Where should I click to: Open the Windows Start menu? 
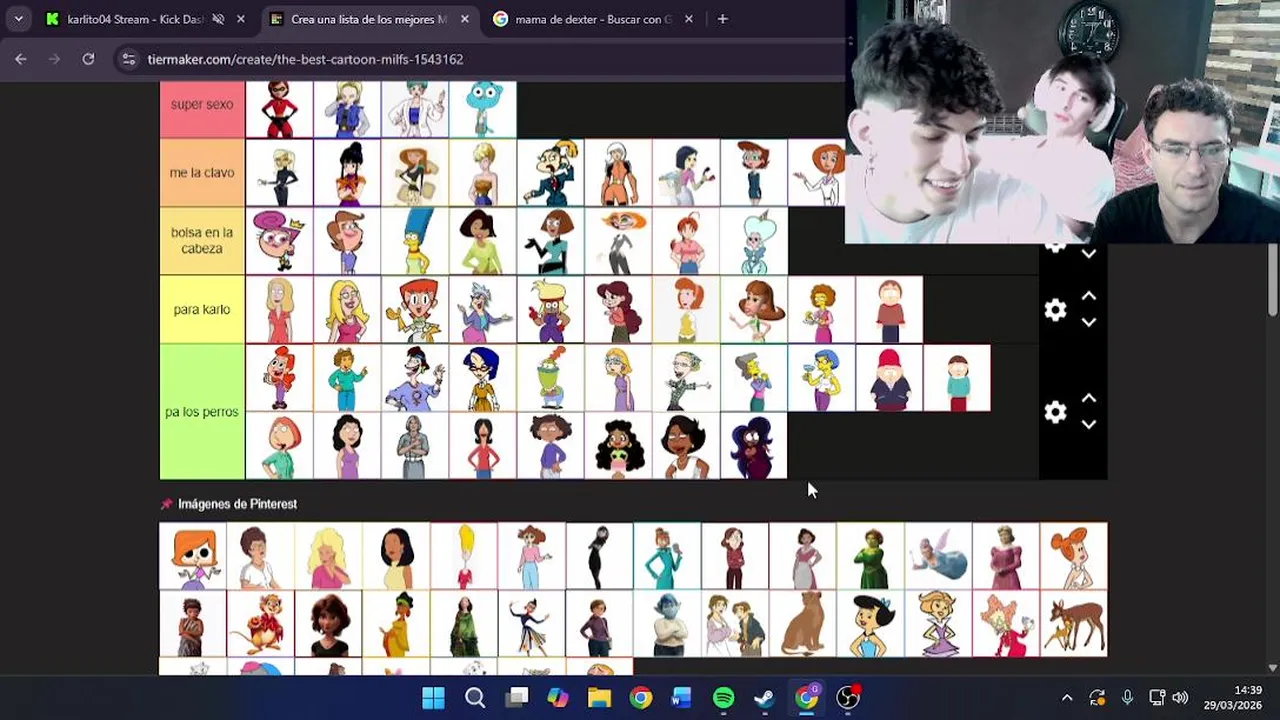[x=433, y=698]
